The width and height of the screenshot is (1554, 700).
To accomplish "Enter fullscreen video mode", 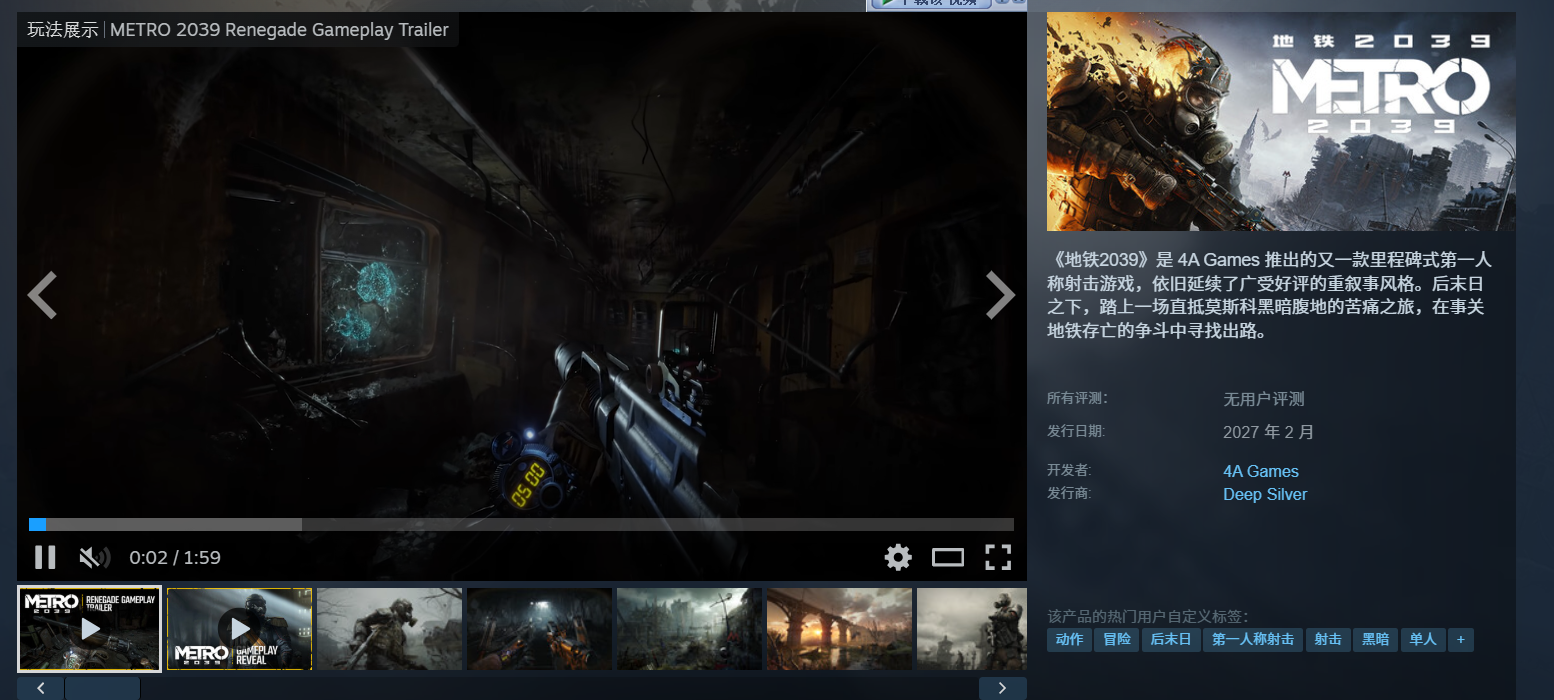I will [x=998, y=557].
